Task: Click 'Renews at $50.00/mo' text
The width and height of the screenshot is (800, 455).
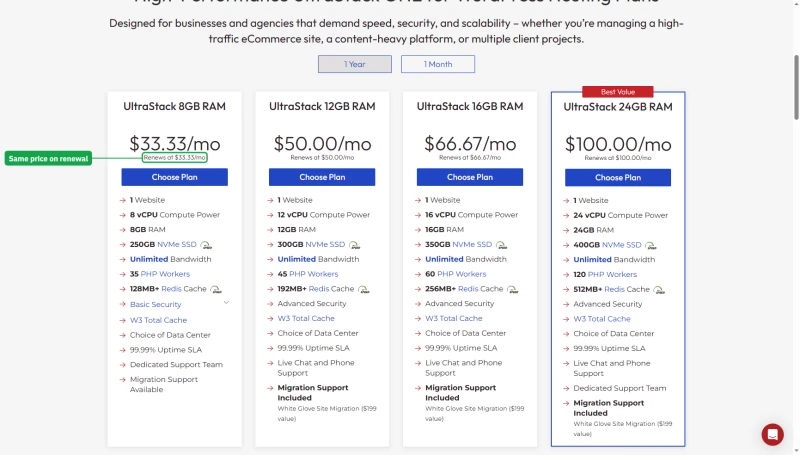Action: pos(322,158)
